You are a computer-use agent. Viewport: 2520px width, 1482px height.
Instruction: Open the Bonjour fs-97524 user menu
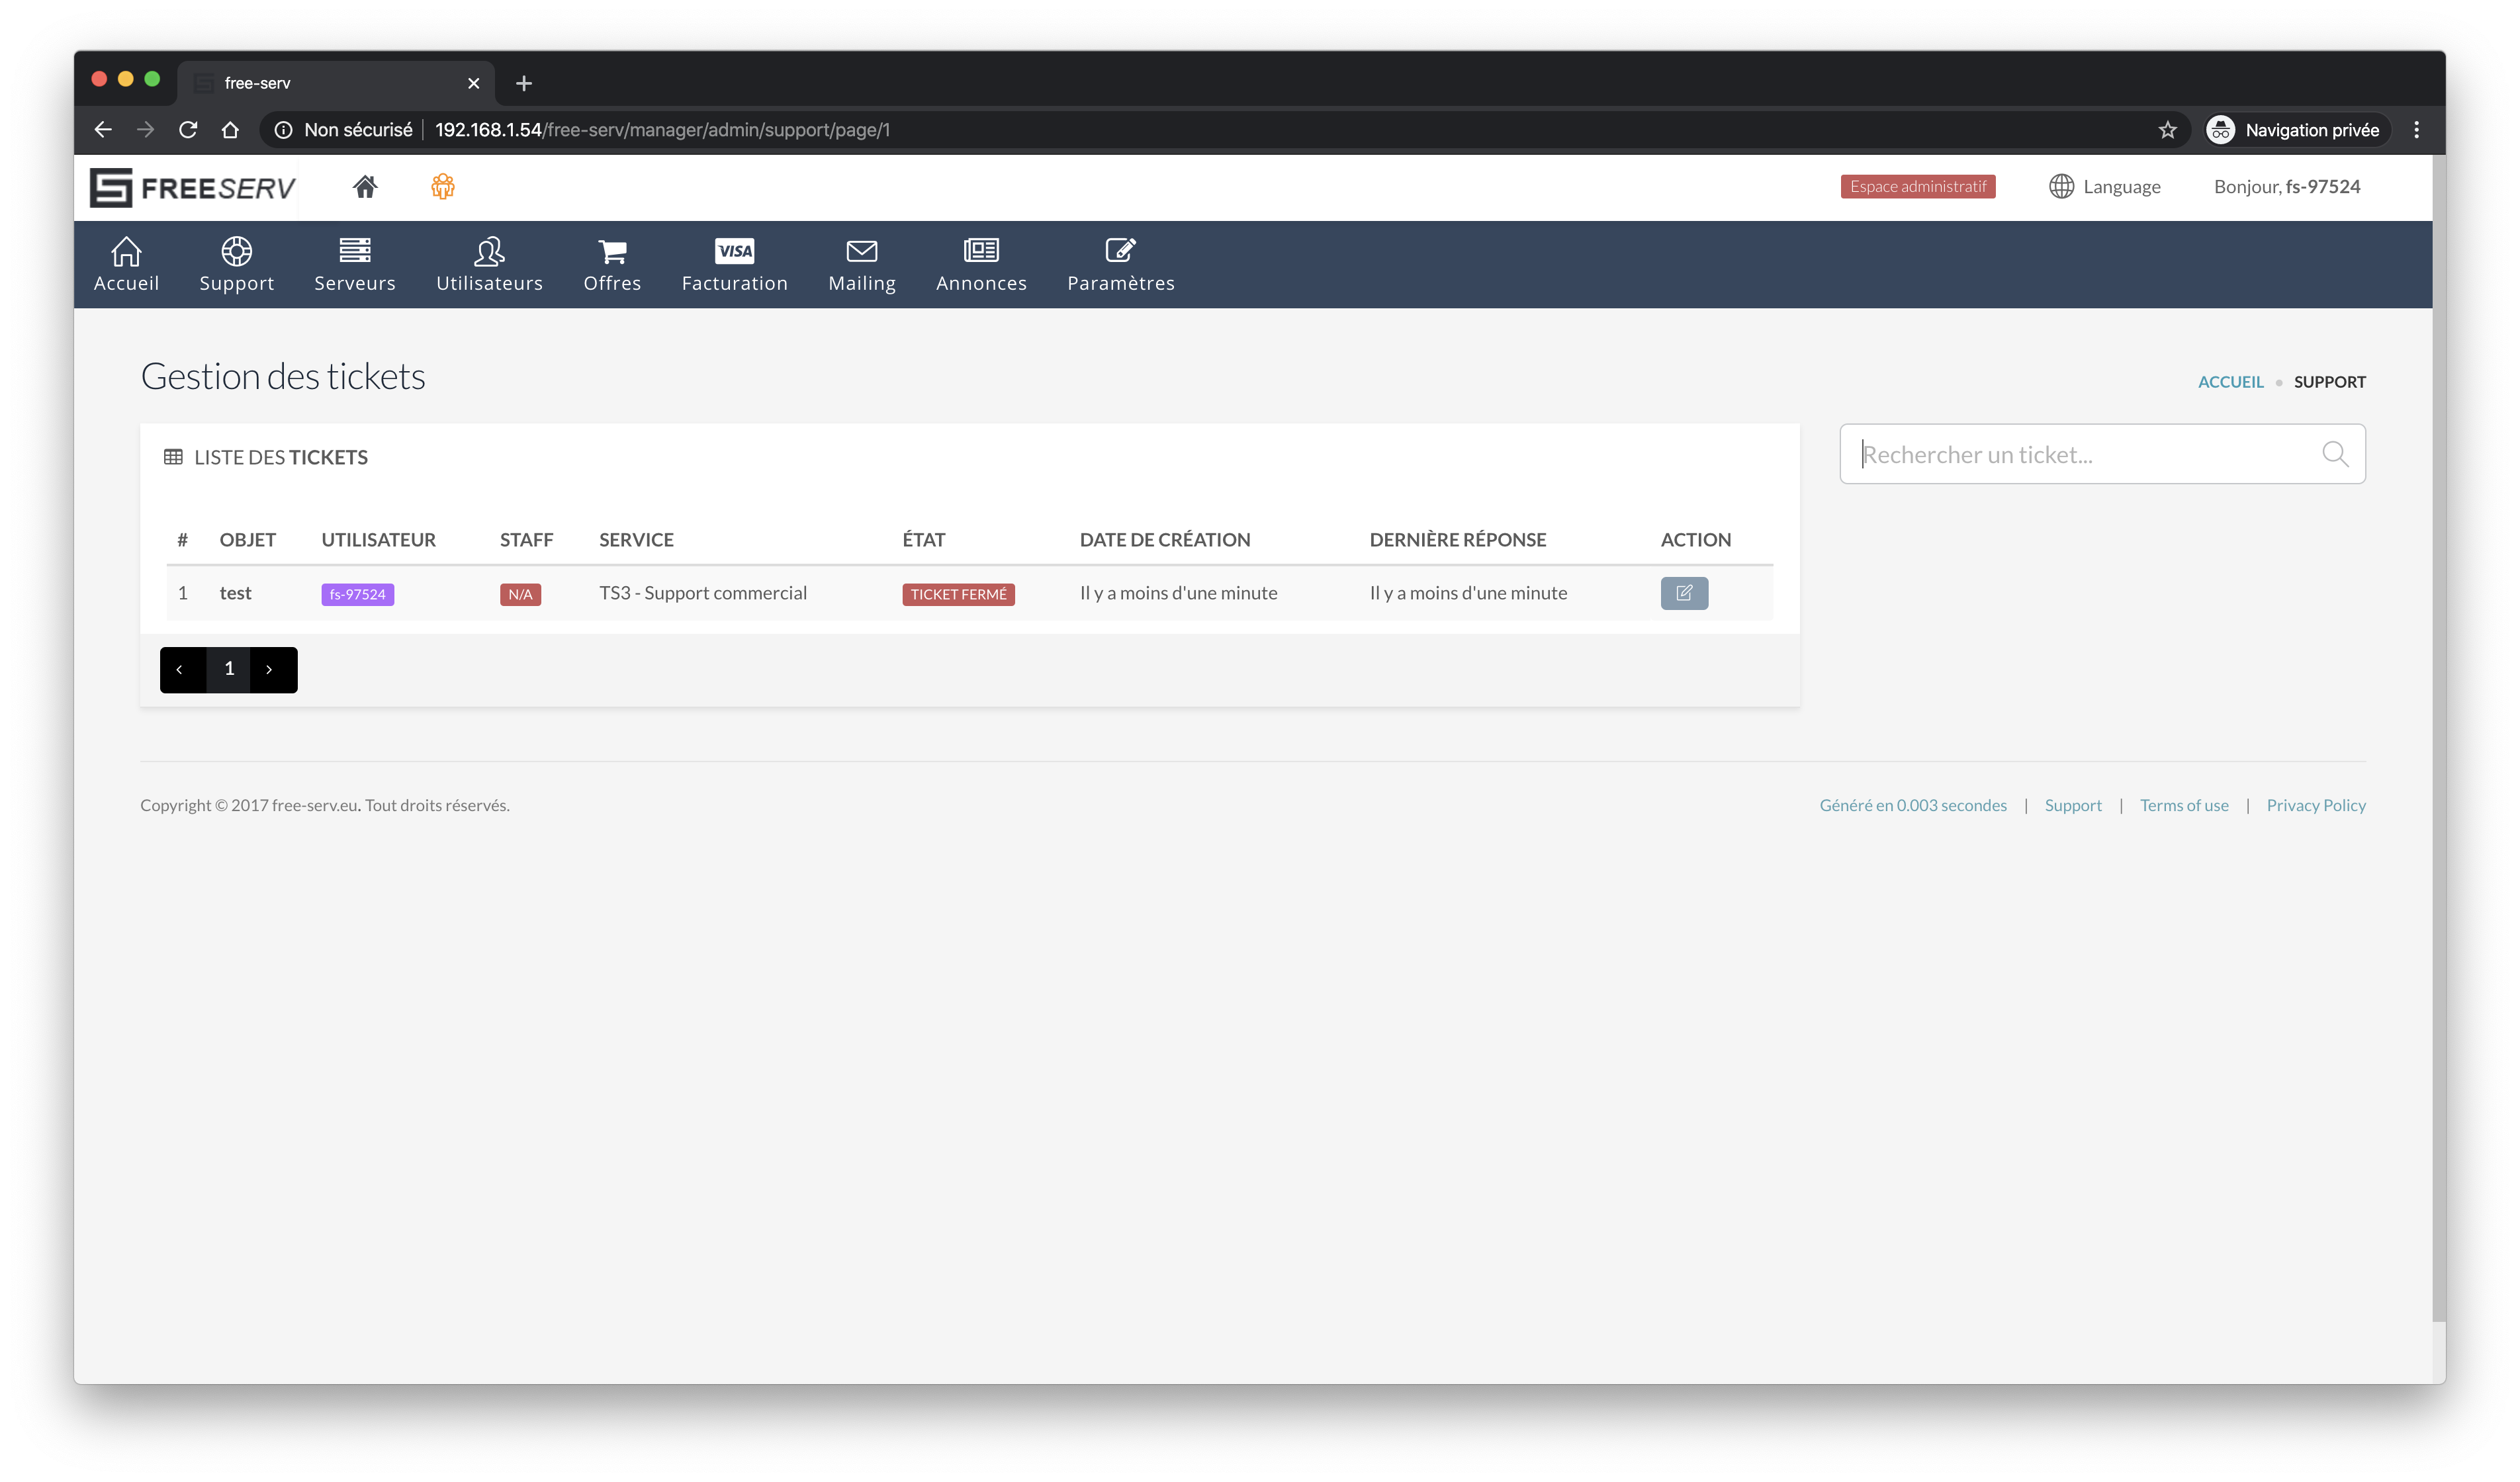(2286, 187)
